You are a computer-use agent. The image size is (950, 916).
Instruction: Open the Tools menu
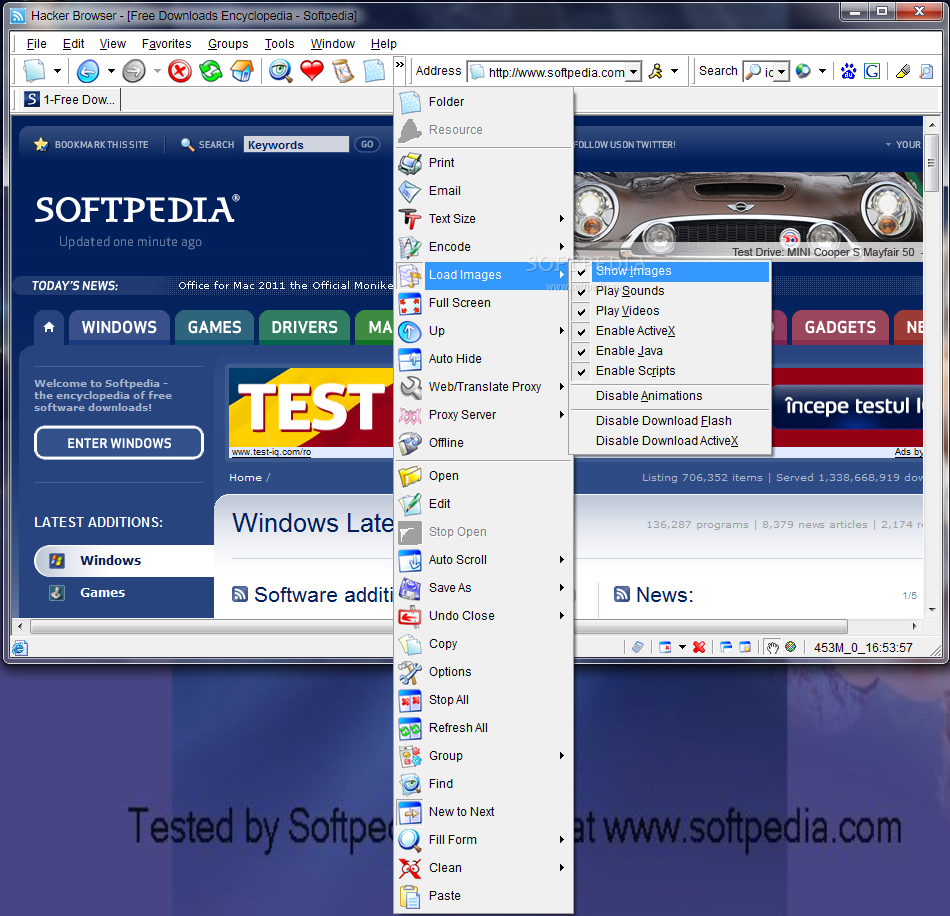click(x=279, y=44)
